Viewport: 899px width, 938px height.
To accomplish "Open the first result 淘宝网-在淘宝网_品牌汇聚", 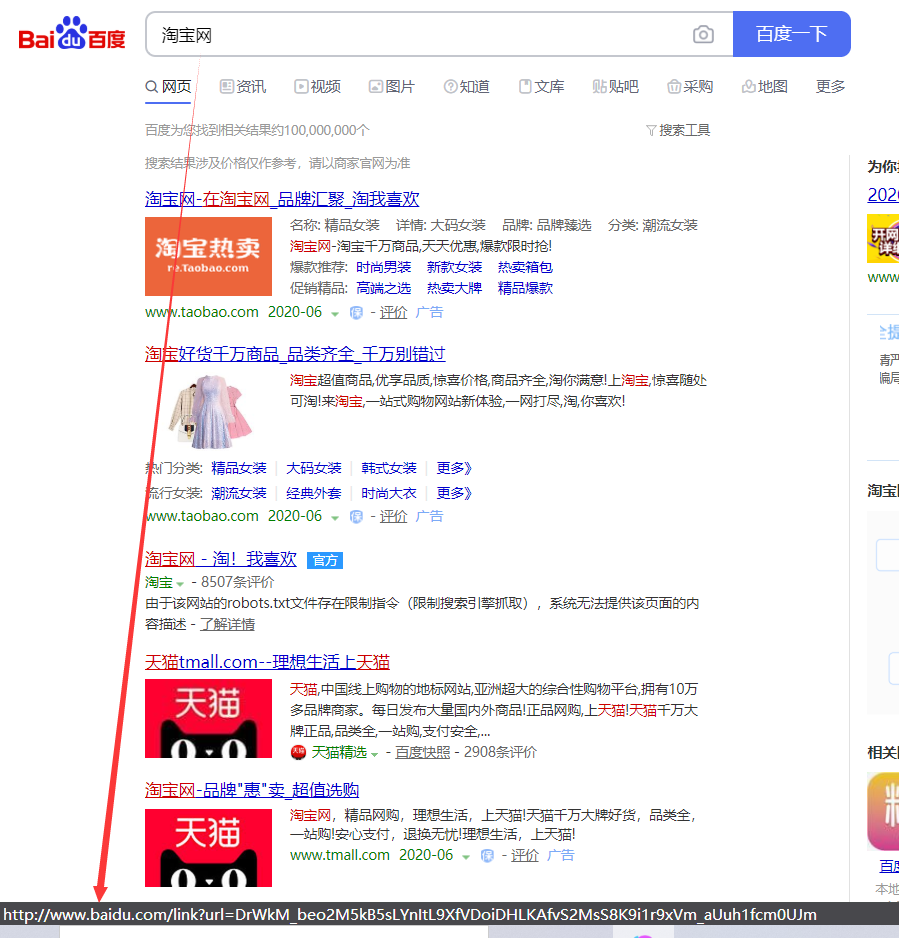I will point(281,198).
